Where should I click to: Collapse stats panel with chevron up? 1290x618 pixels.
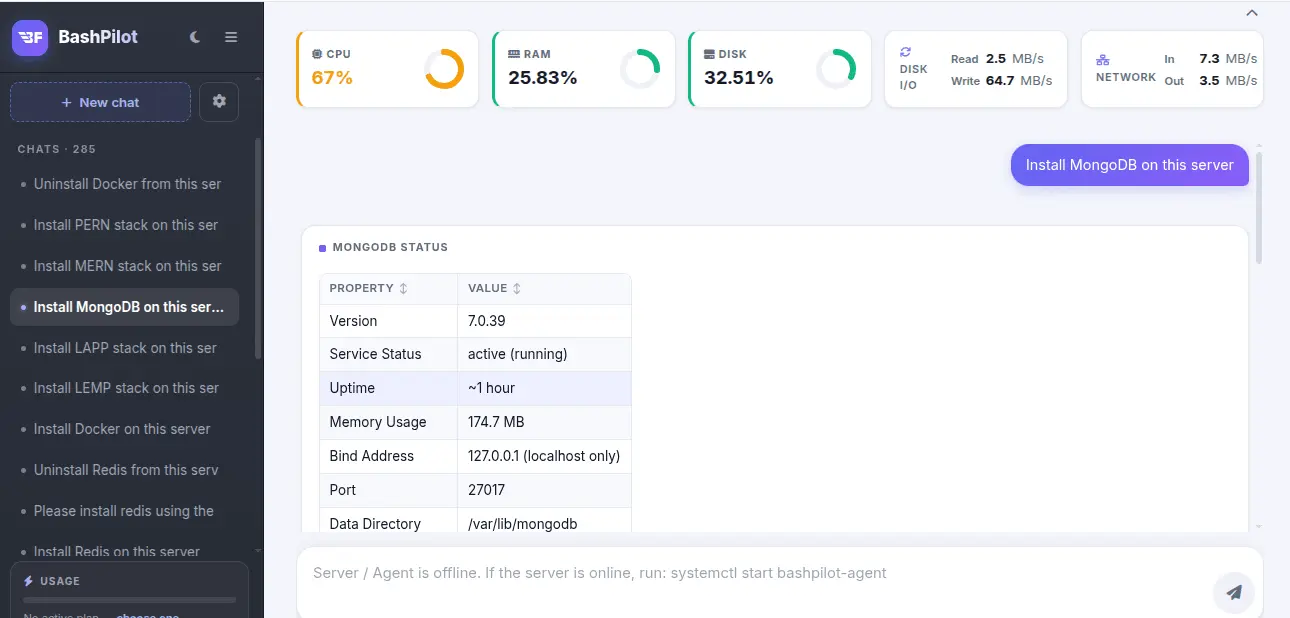1252,13
